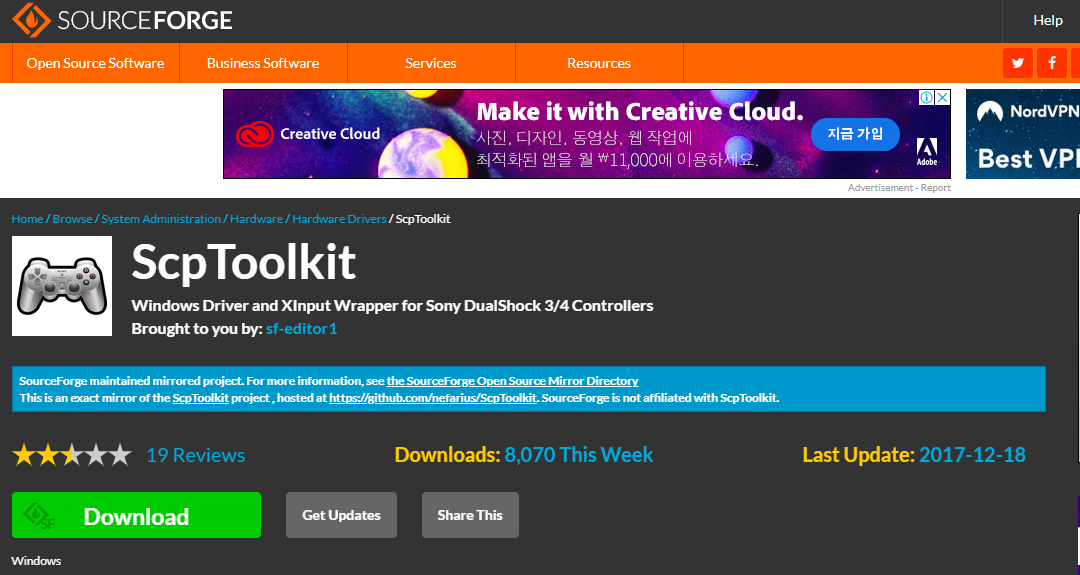
Task: Open Hardware Drivers breadcrumb
Action: 339,219
